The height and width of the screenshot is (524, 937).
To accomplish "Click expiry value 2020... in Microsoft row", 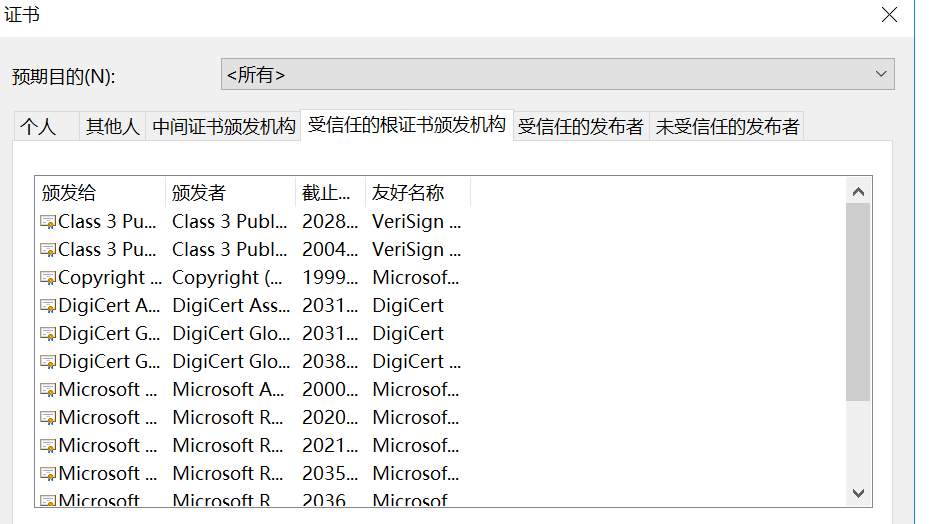I will point(330,418).
